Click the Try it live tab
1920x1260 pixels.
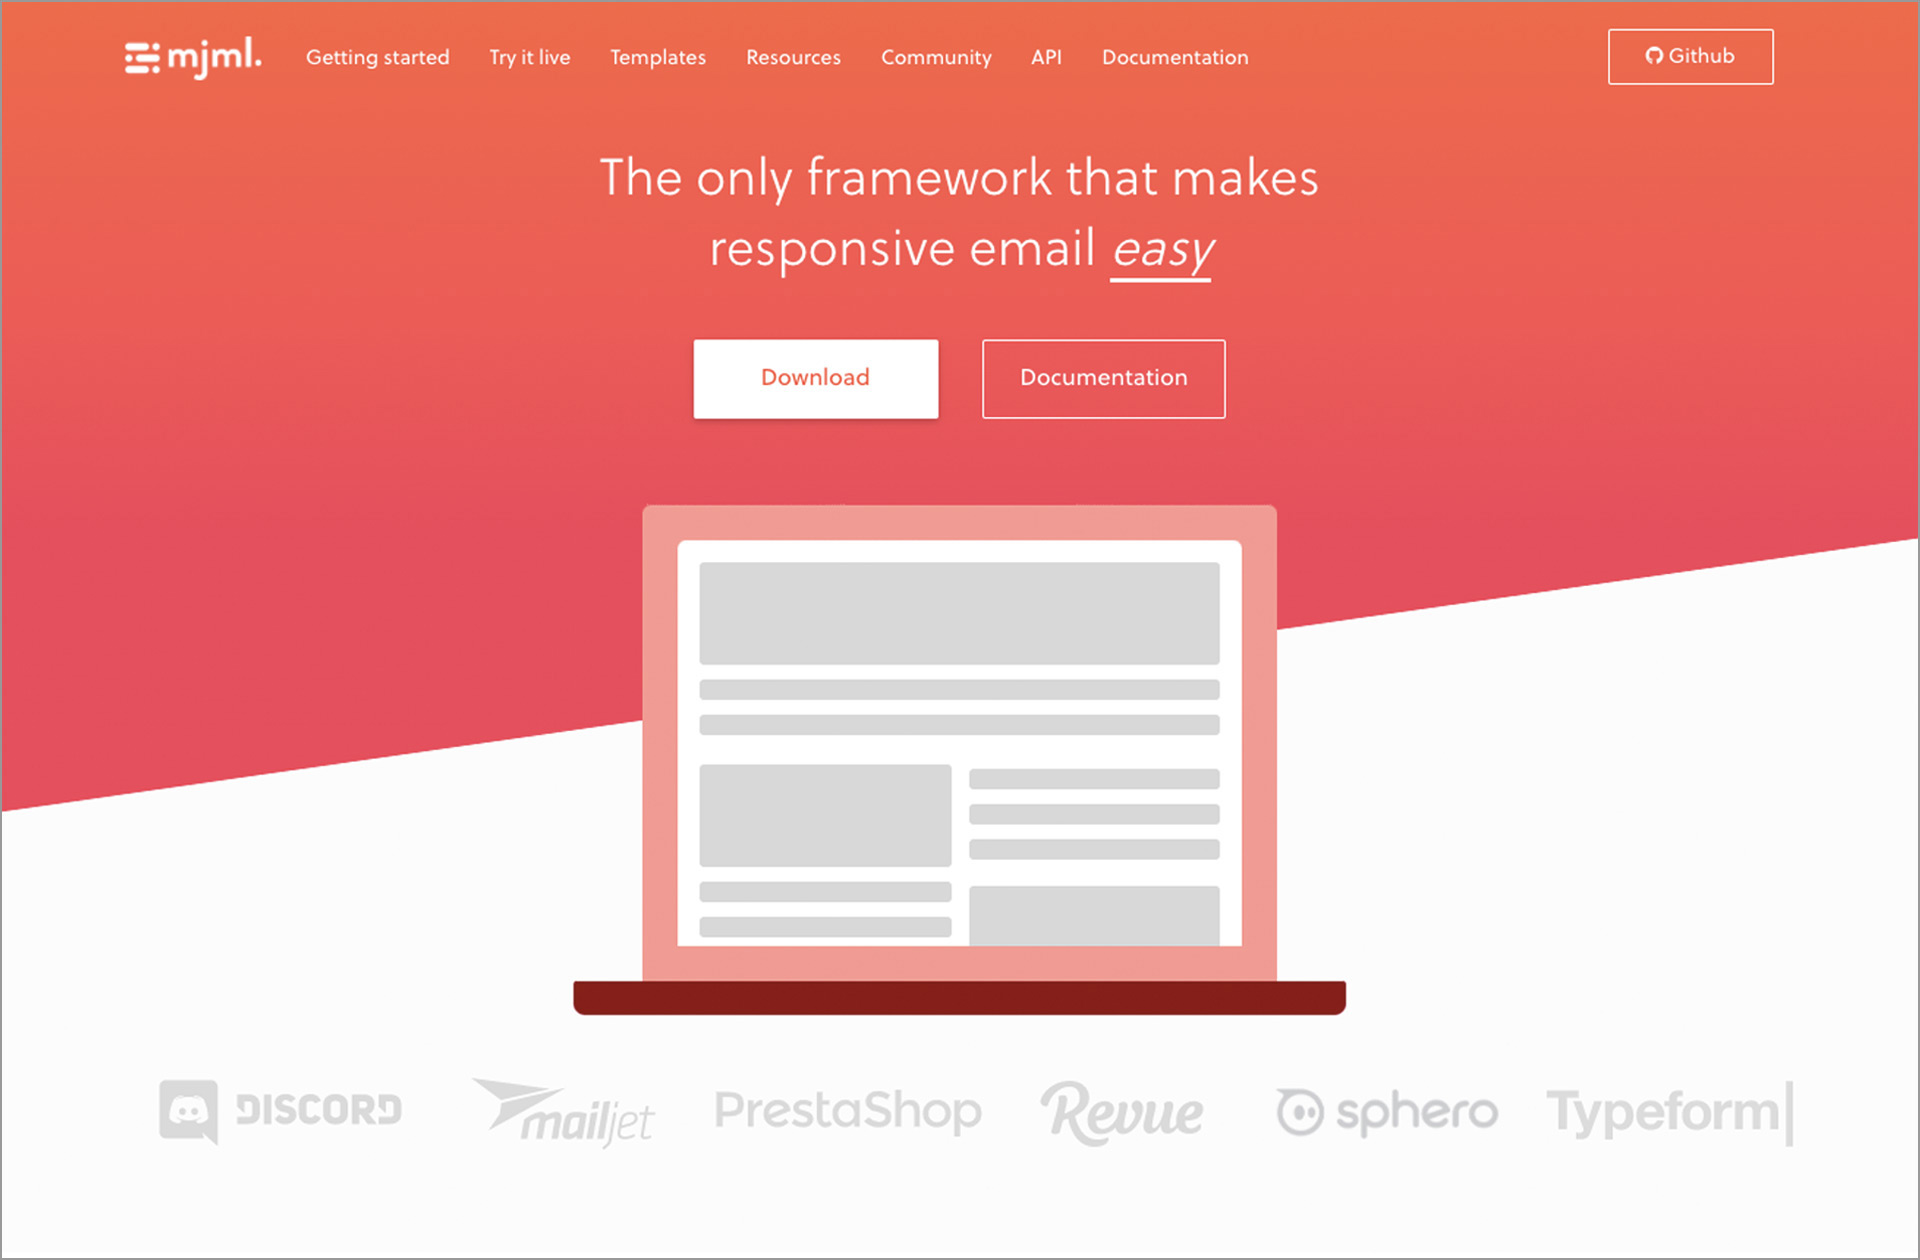531,58
